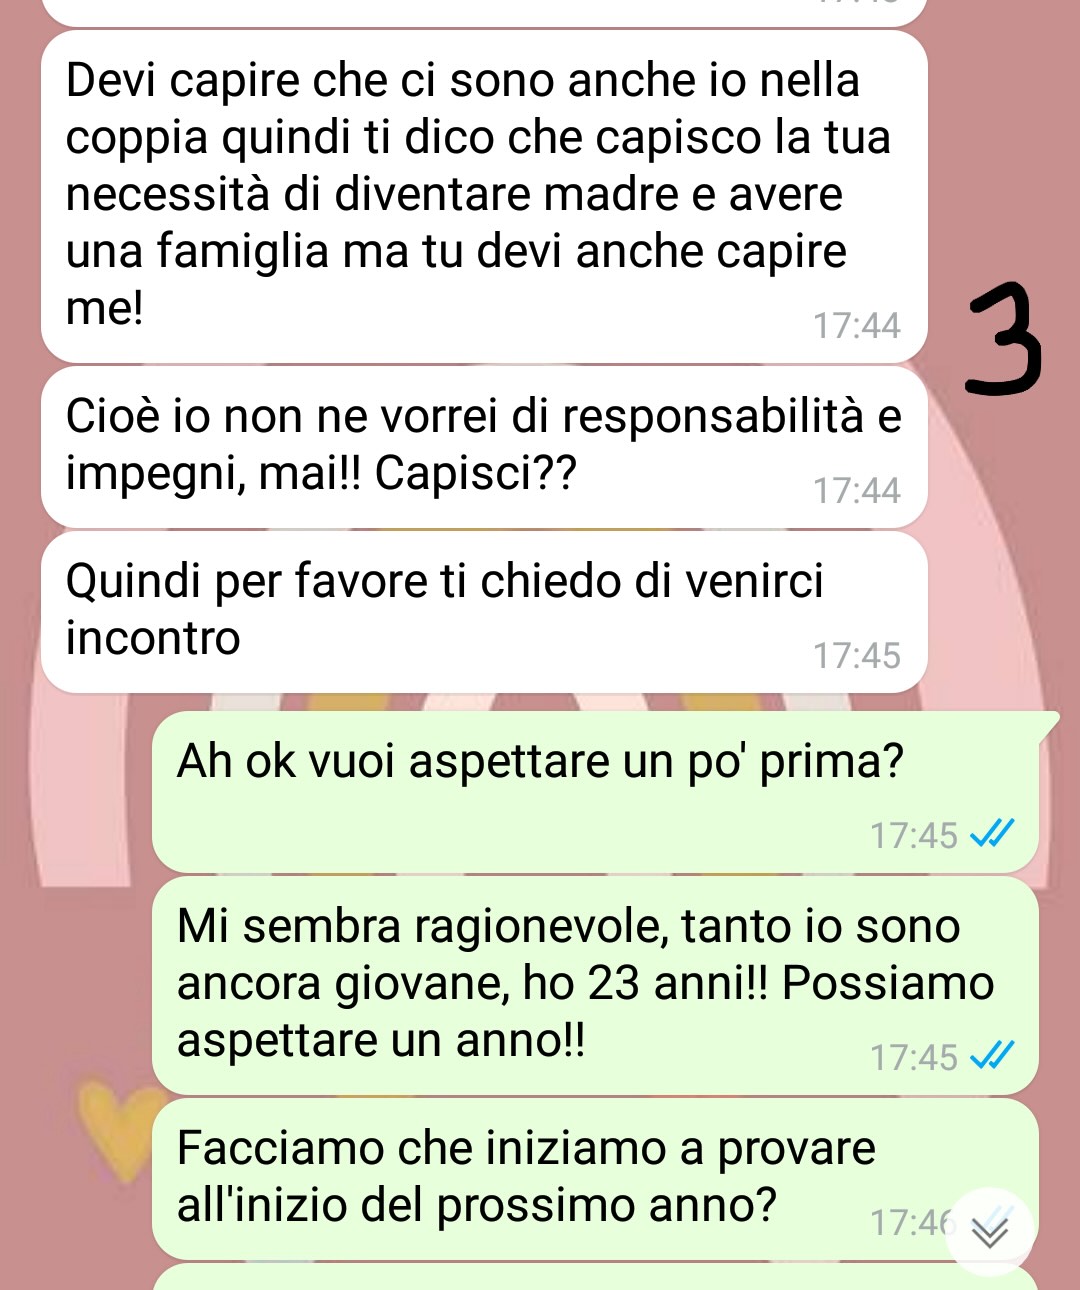Screen dimensions: 1080x1290
Task: Select the message 'Cioè io non ne vorrei di responsabilità'
Action: pyautogui.click(x=484, y=446)
